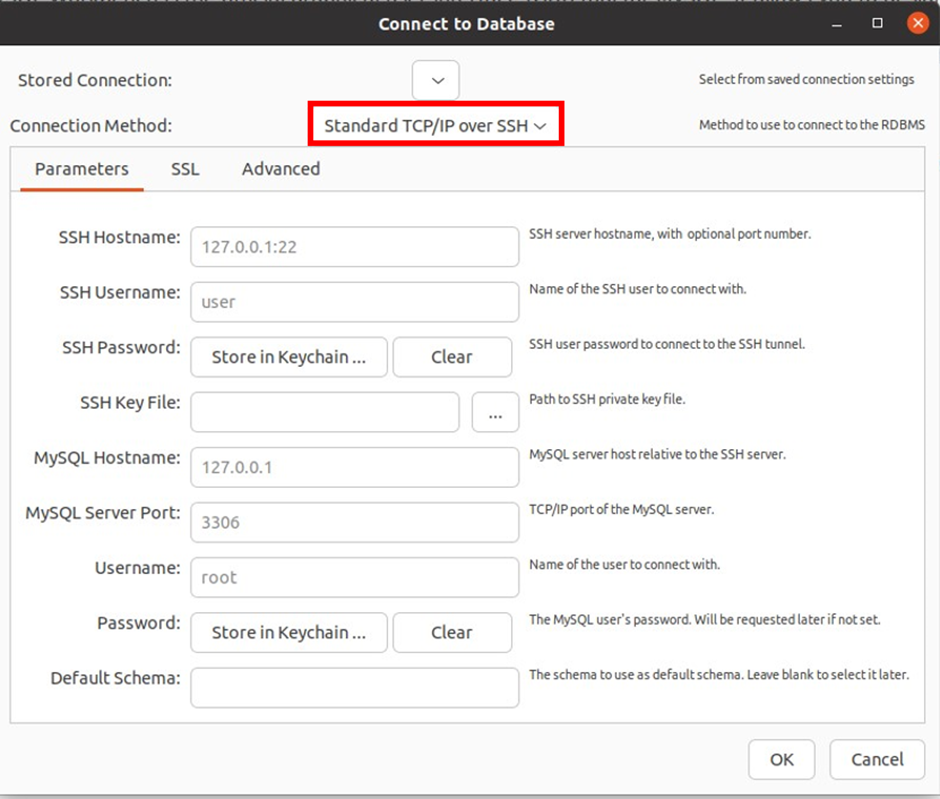Click the SSH Hostname field
The image size is (940, 799).
(354, 246)
